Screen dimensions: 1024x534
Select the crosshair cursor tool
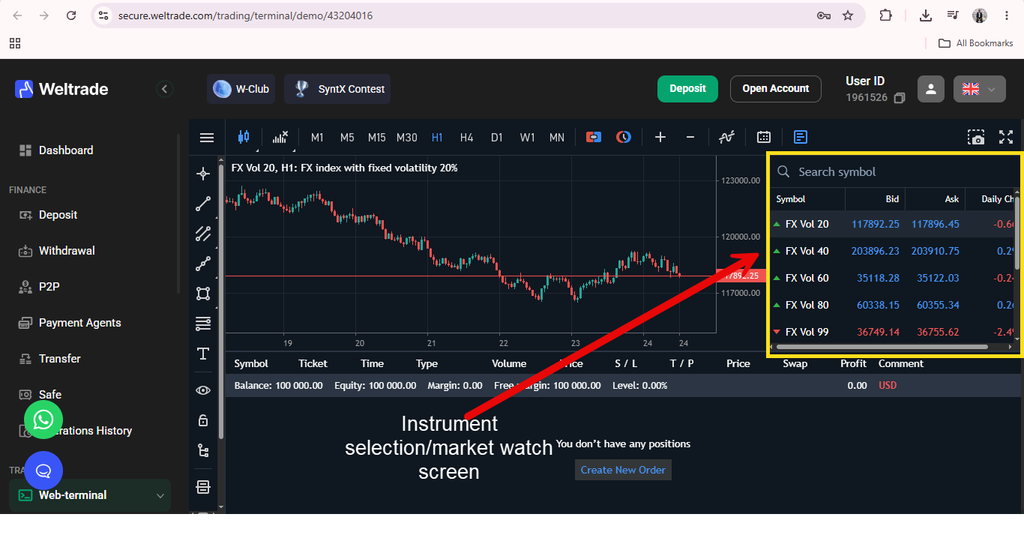click(203, 173)
